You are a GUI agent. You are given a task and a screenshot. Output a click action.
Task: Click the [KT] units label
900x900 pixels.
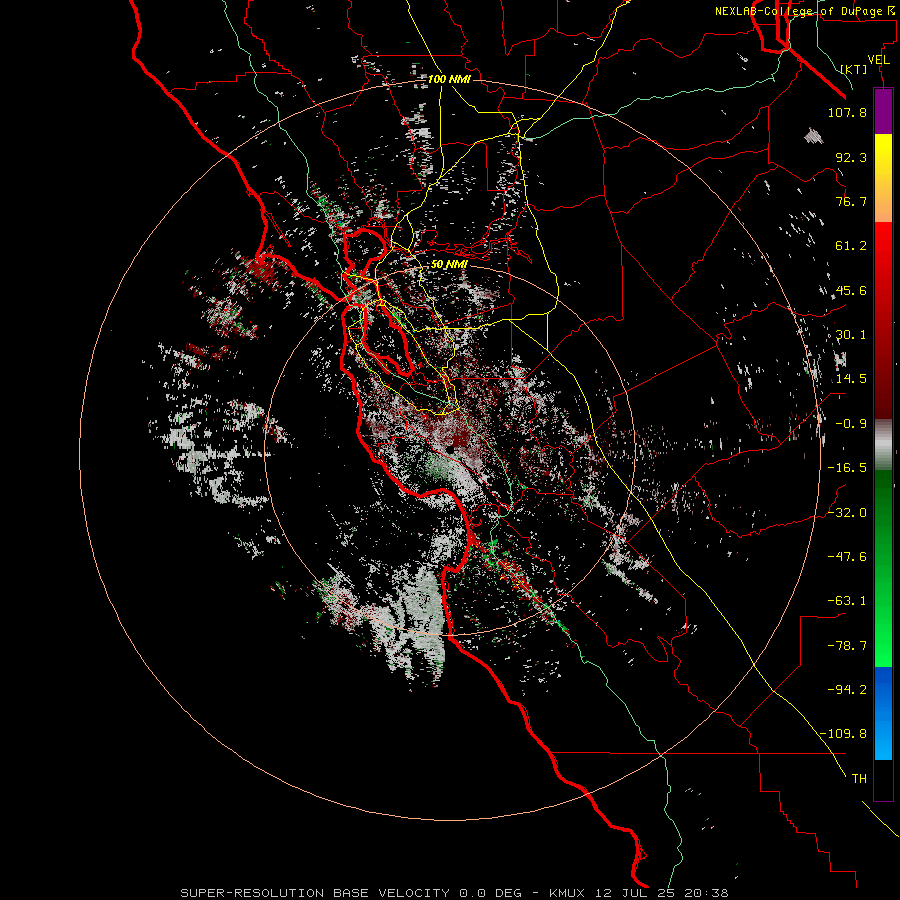pos(854,69)
